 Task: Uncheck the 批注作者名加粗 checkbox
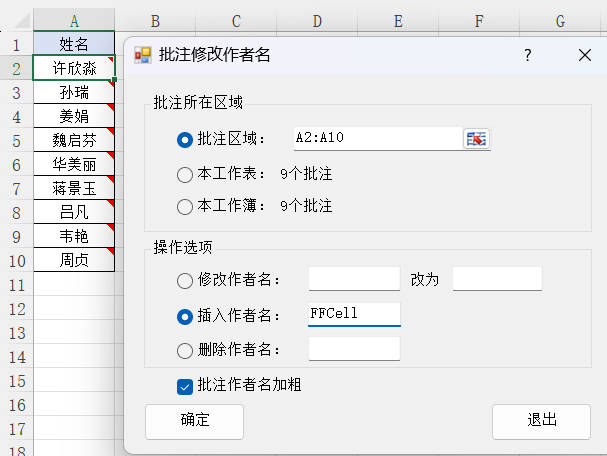pyautogui.click(x=185, y=385)
